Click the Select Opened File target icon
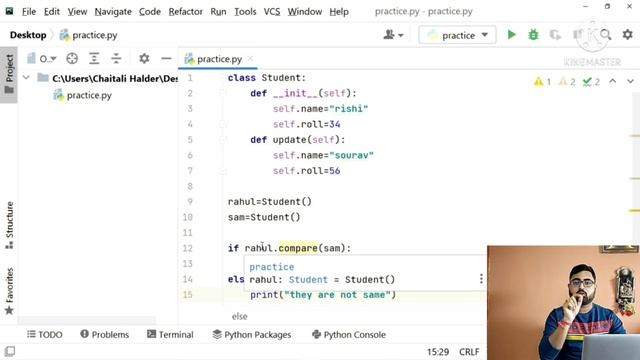This screenshot has height=360, width=640. point(72,59)
